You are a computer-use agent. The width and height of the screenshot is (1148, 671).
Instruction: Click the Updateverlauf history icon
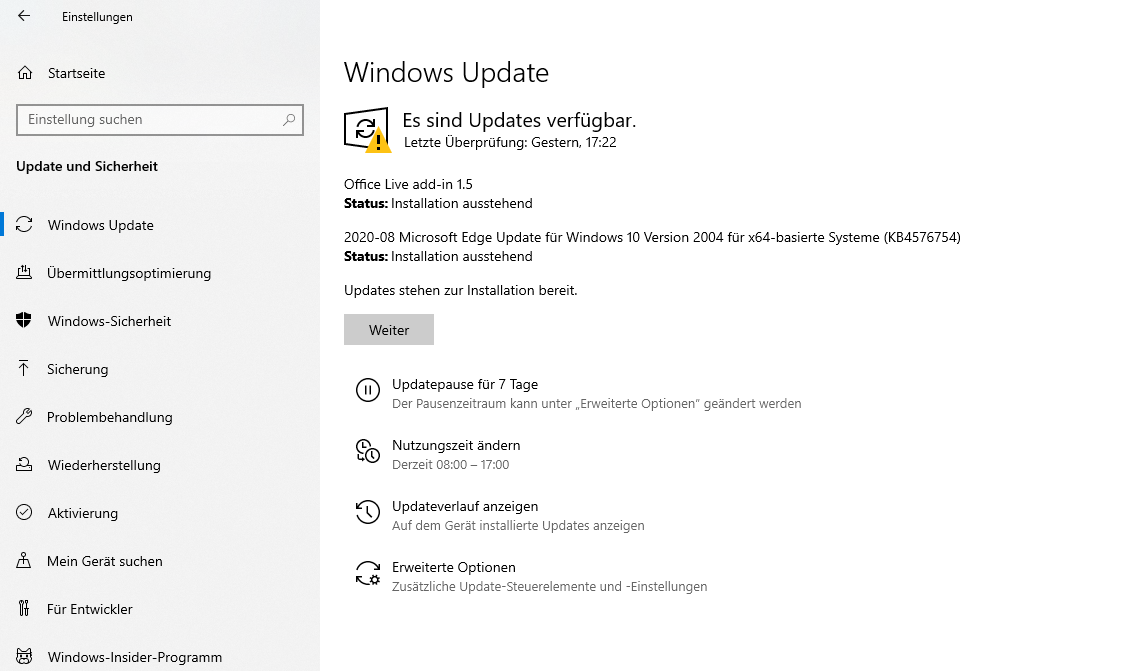(368, 513)
